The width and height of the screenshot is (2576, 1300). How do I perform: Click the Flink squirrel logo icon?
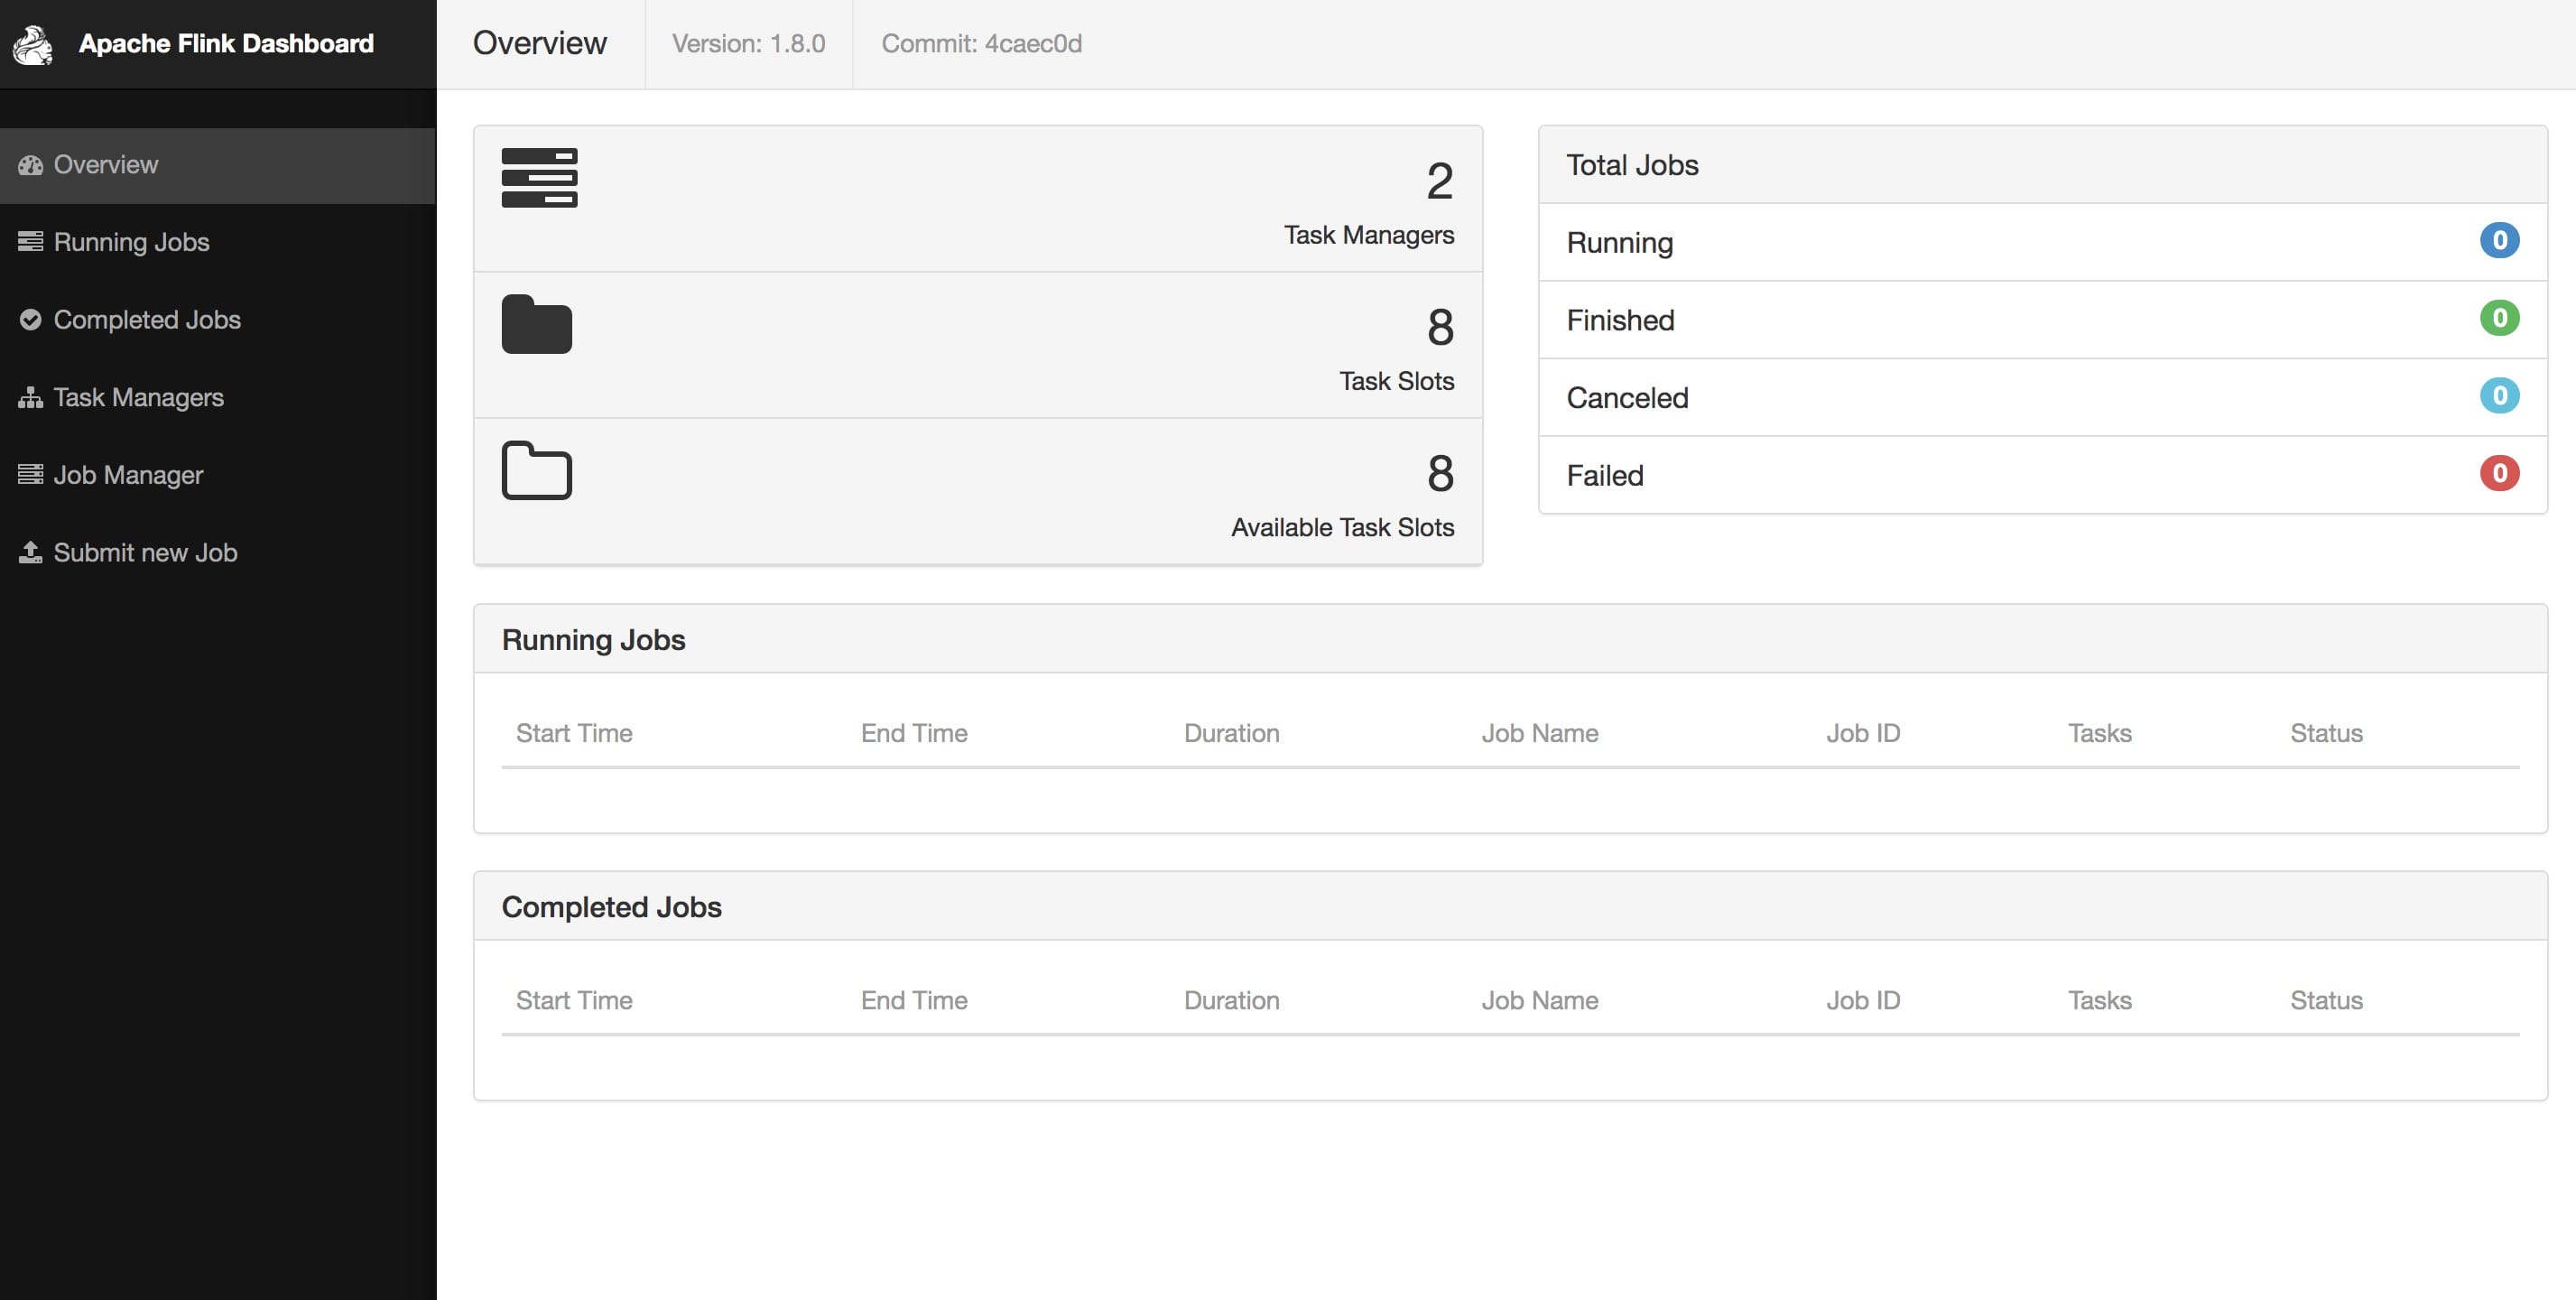33,44
